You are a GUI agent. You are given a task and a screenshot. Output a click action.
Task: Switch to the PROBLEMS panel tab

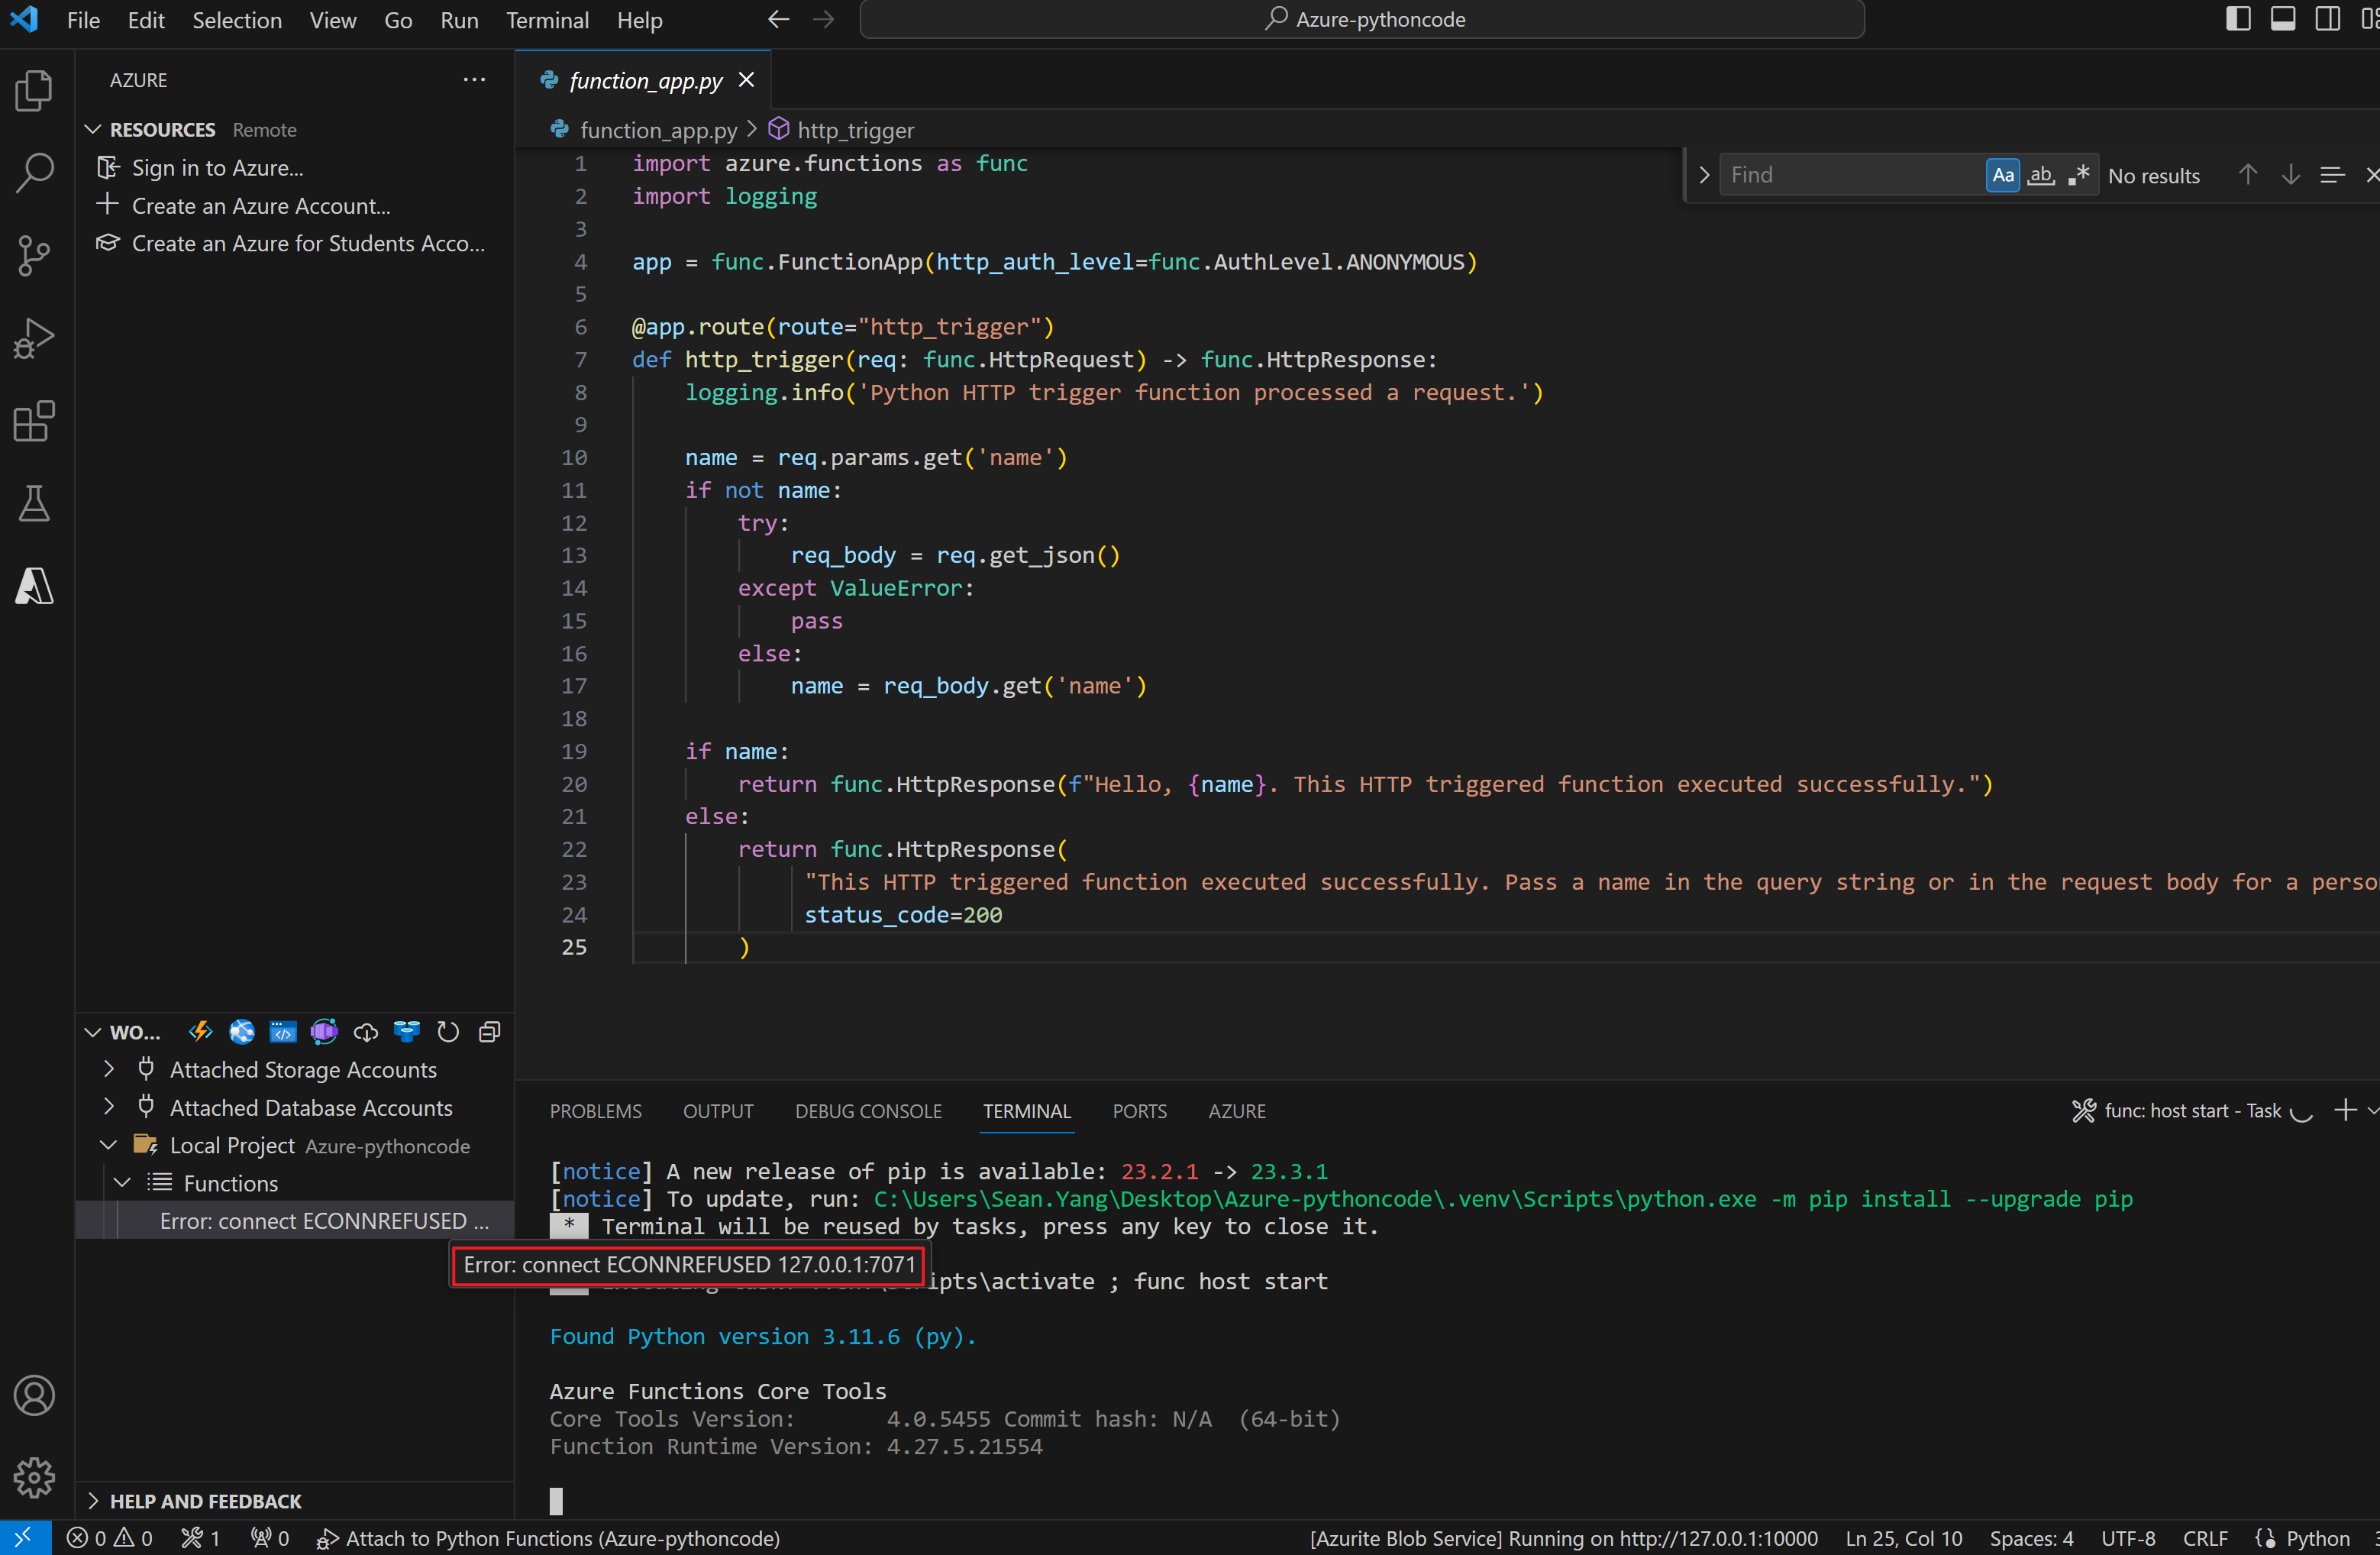[595, 1111]
